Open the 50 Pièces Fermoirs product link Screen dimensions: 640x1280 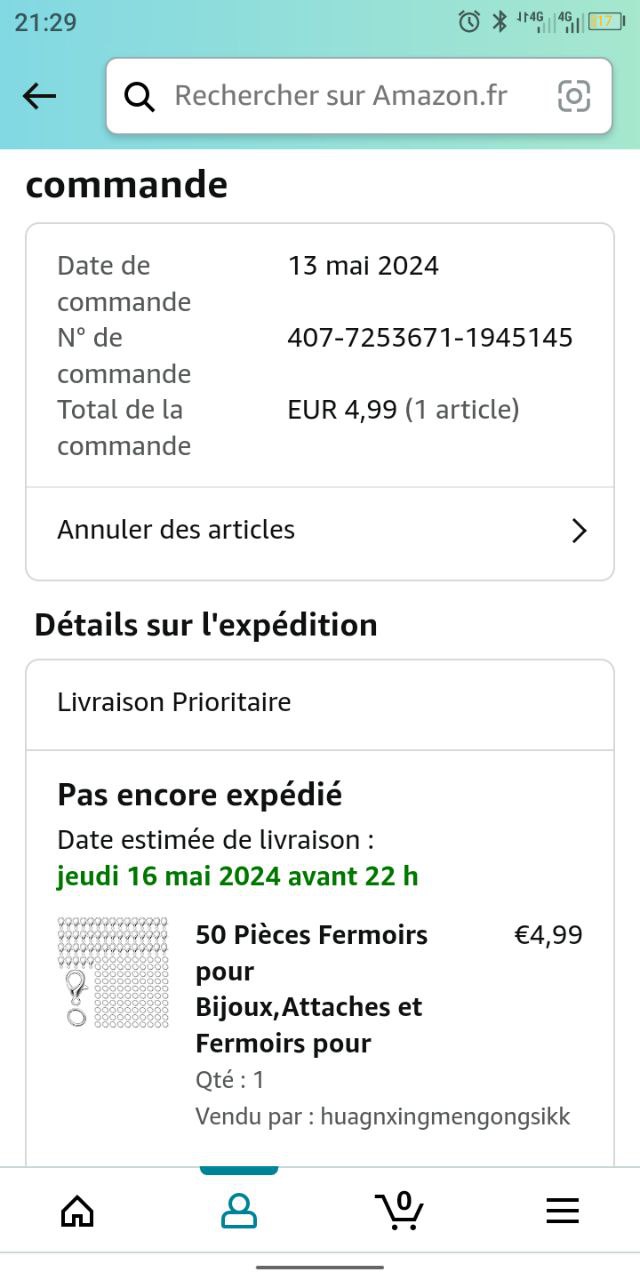(311, 988)
